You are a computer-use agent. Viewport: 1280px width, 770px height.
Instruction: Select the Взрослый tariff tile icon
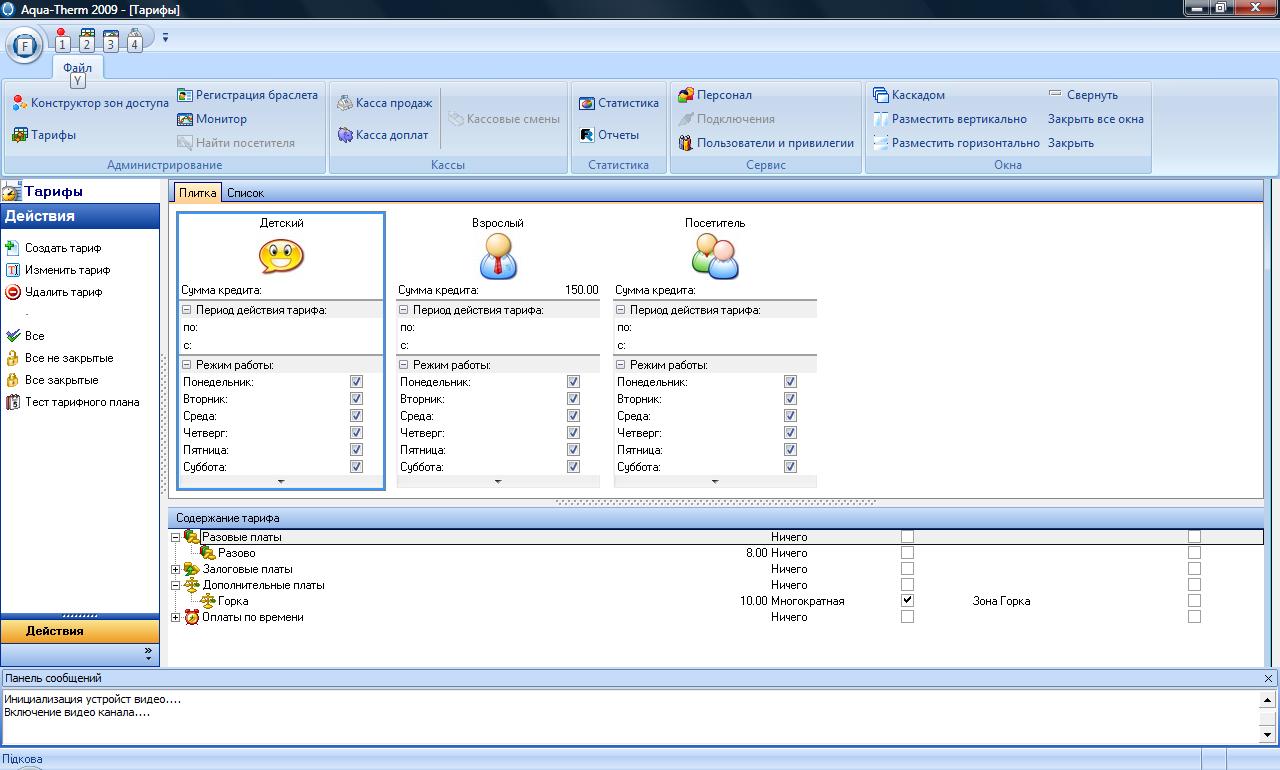tap(498, 257)
